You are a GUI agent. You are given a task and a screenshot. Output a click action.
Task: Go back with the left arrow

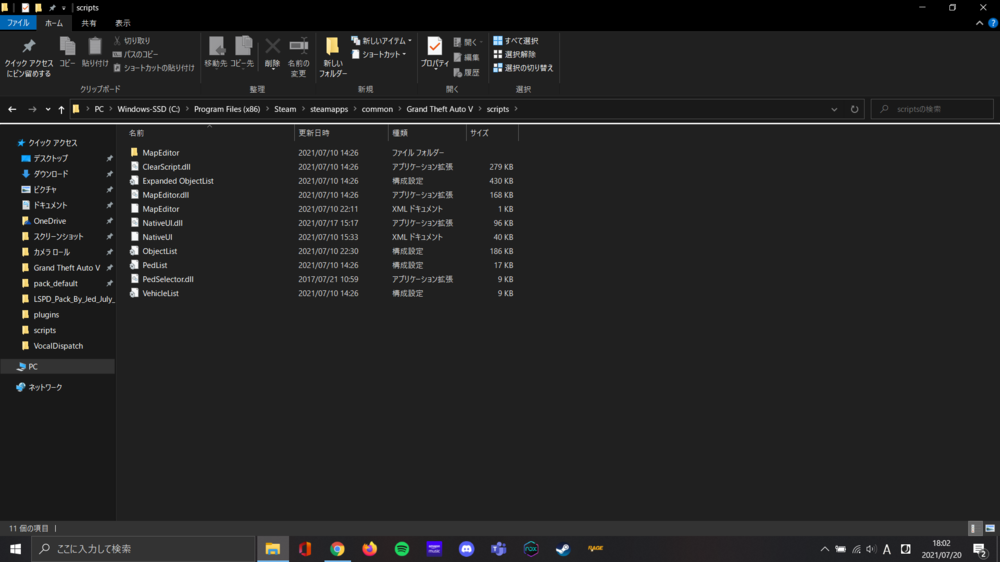(x=12, y=109)
